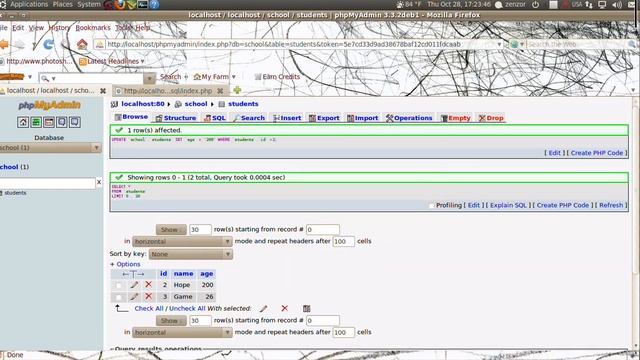Clear sidebar table filter with X
The image size is (640, 360).
pos(99,182)
